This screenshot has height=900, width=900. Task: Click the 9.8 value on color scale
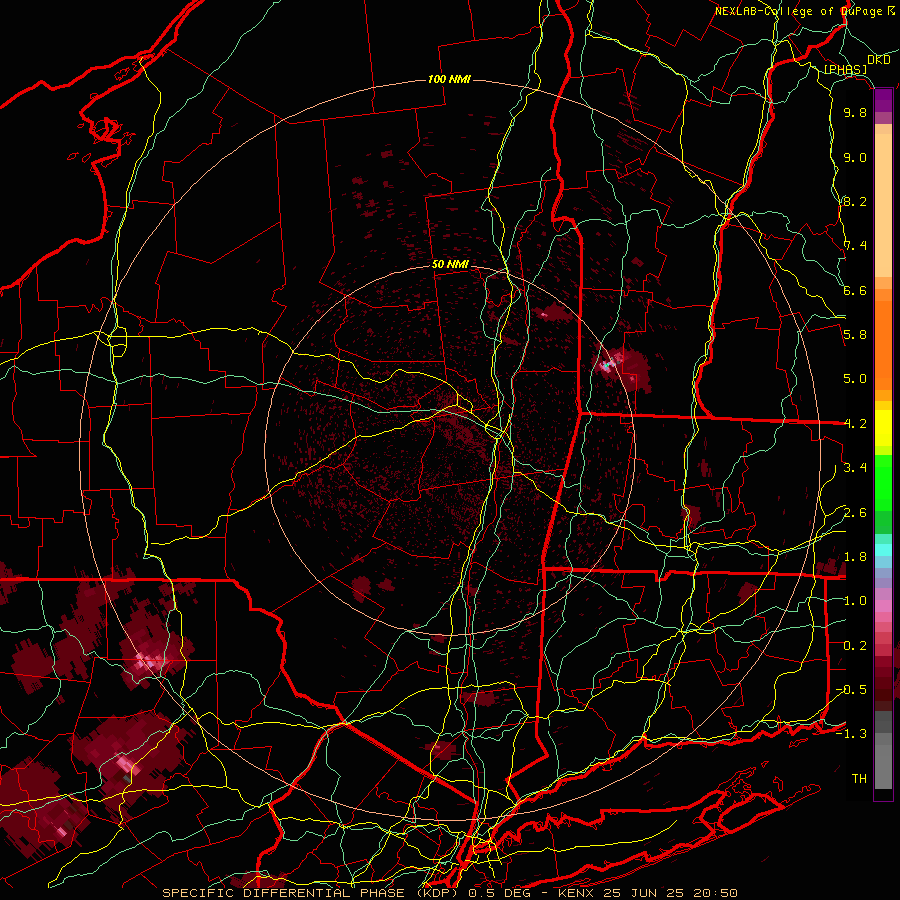855,112
